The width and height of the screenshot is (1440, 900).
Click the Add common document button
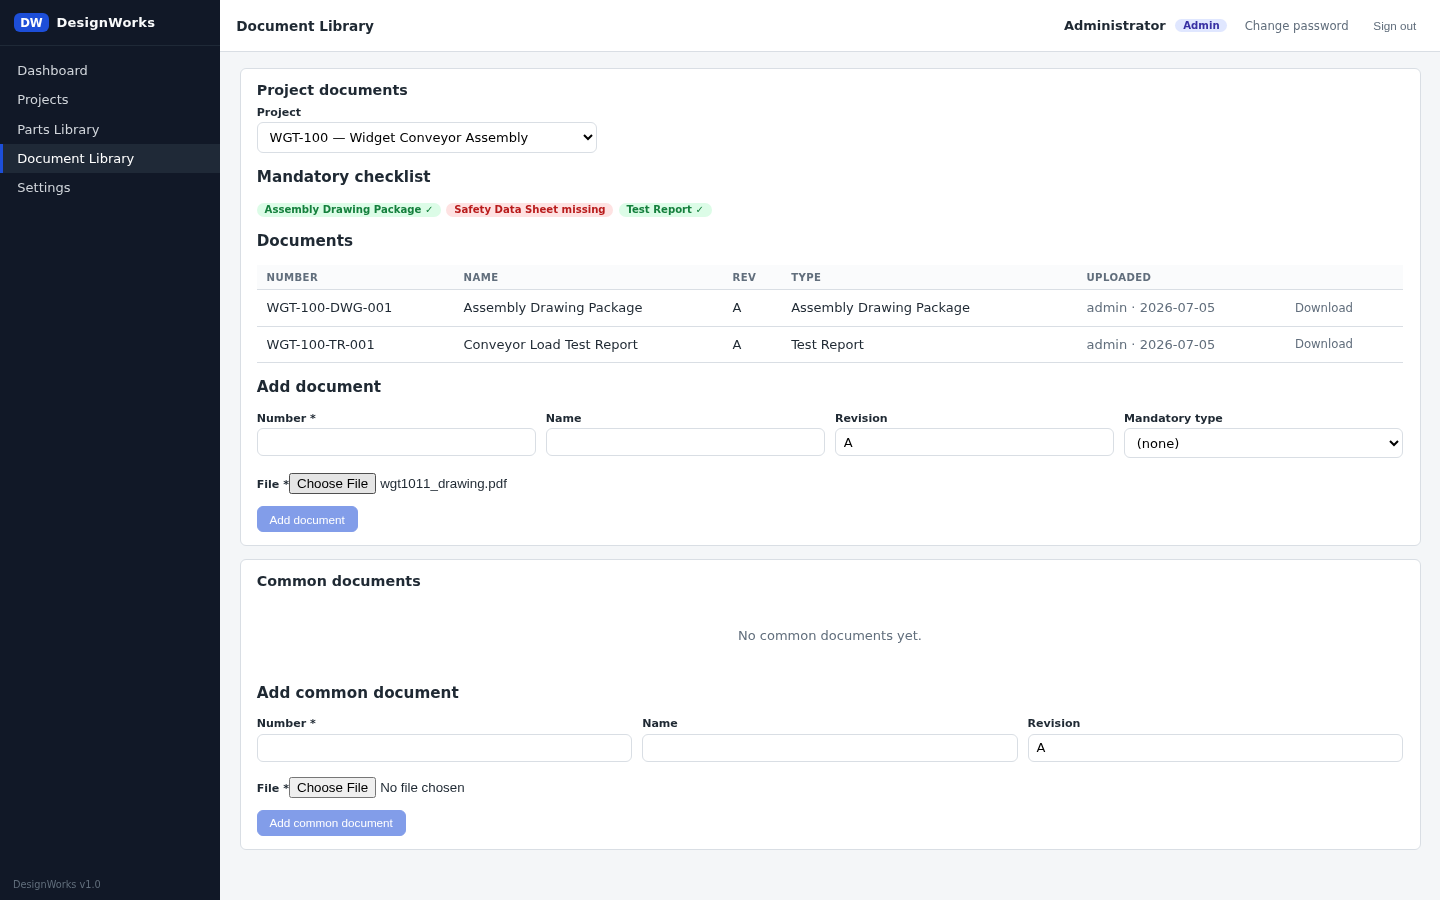pos(331,823)
